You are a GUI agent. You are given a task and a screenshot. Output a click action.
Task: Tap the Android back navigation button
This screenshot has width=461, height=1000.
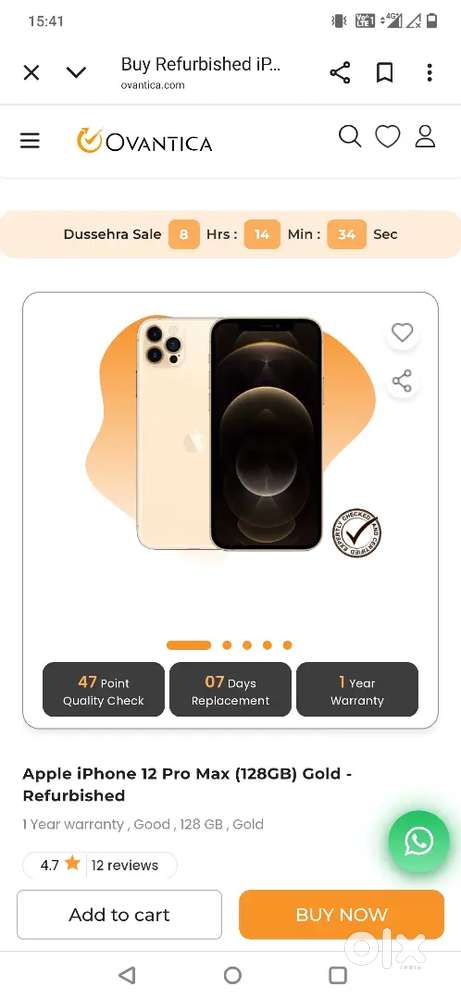(x=127, y=974)
